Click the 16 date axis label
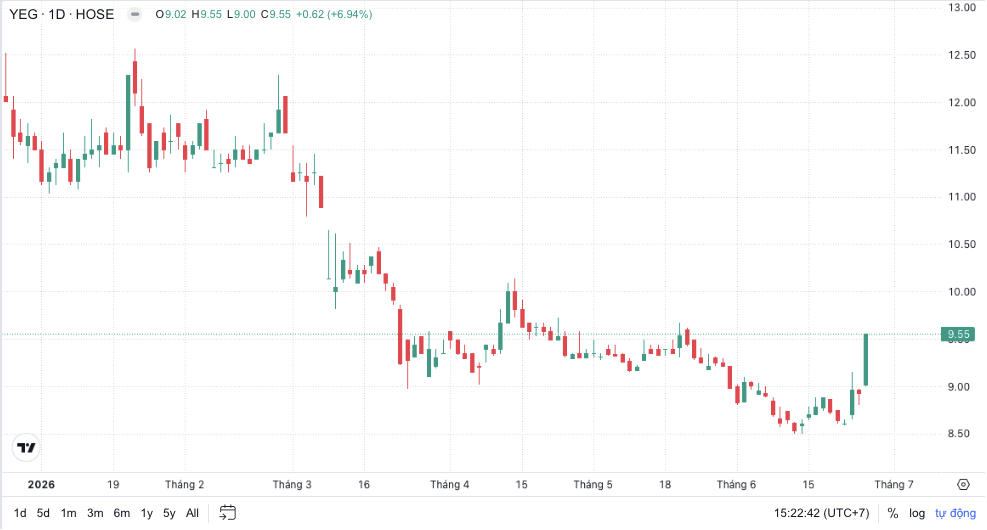Viewport: 987px width, 530px height. [364, 484]
